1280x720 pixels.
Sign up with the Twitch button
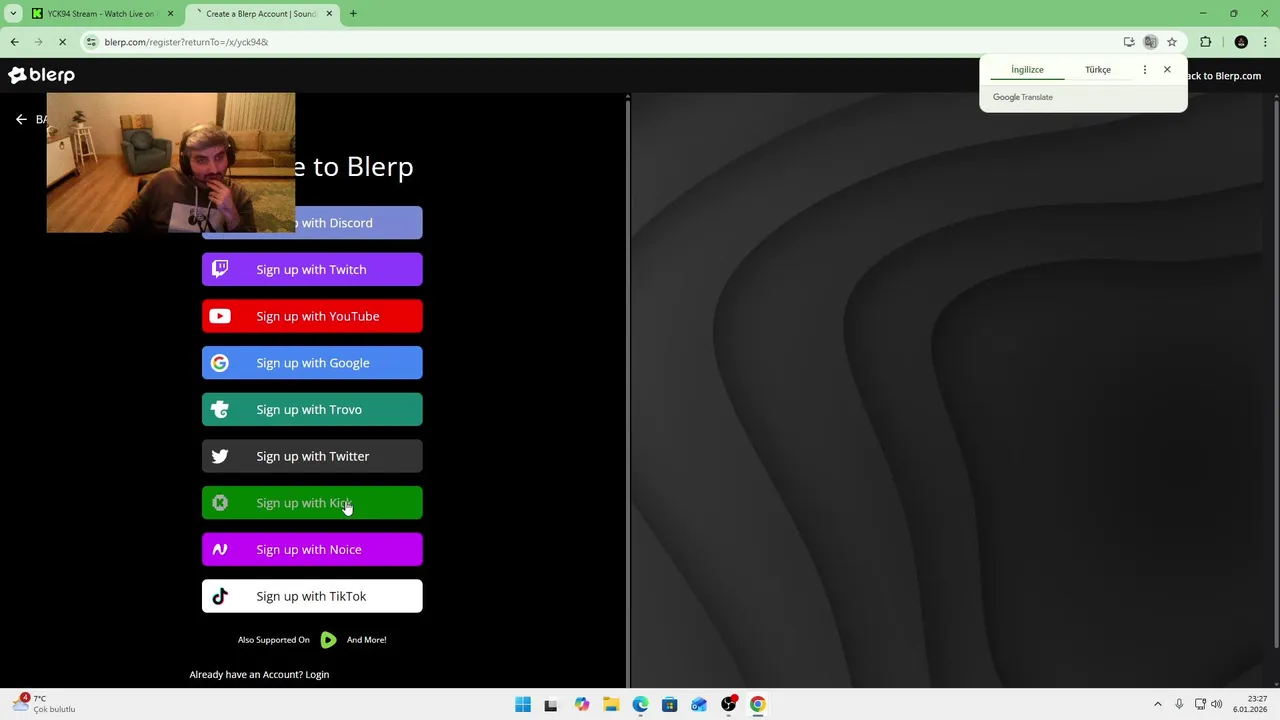coord(312,269)
